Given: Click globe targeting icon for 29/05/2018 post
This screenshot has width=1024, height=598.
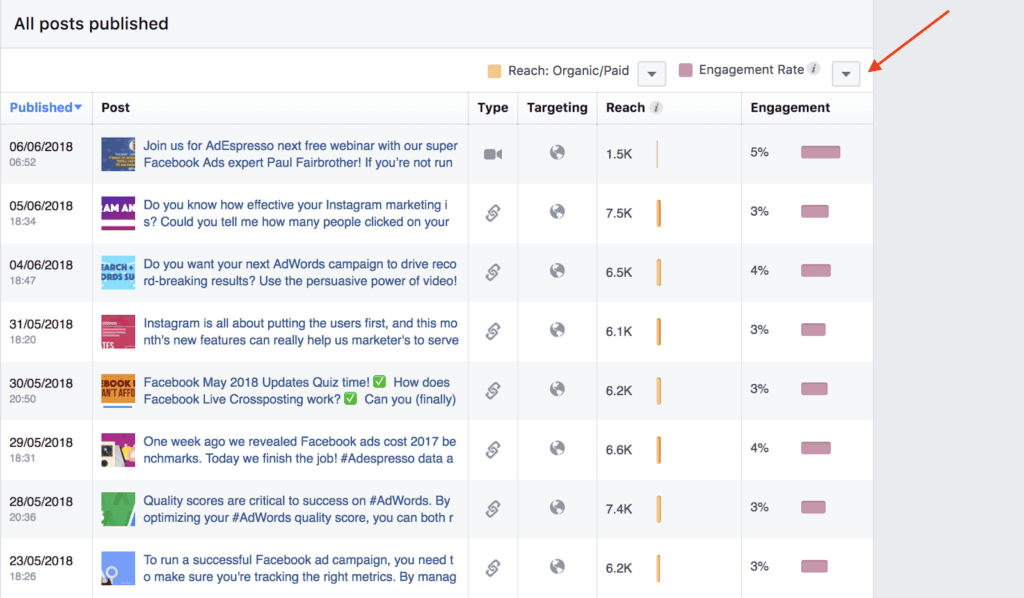Looking at the screenshot, I should 557,448.
